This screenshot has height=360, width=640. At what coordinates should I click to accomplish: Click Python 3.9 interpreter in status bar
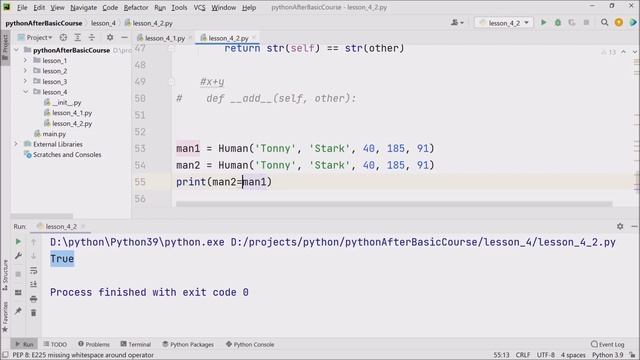click(607, 355)
